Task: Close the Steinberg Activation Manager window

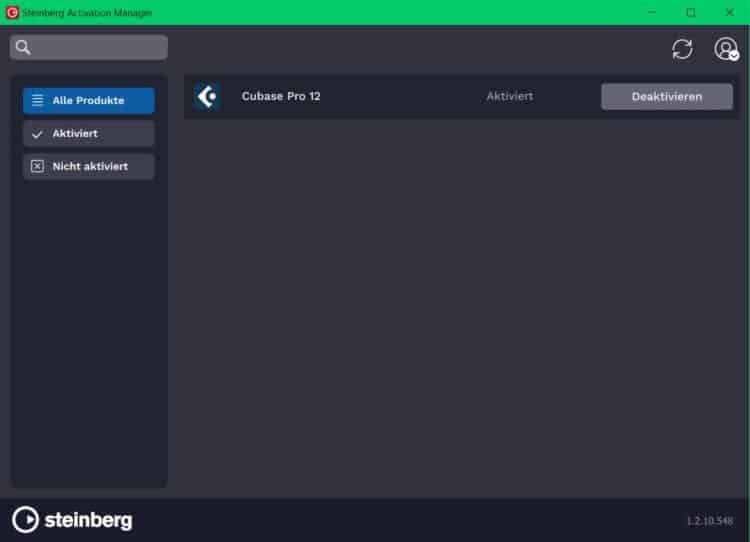Action: coord(729,12)
